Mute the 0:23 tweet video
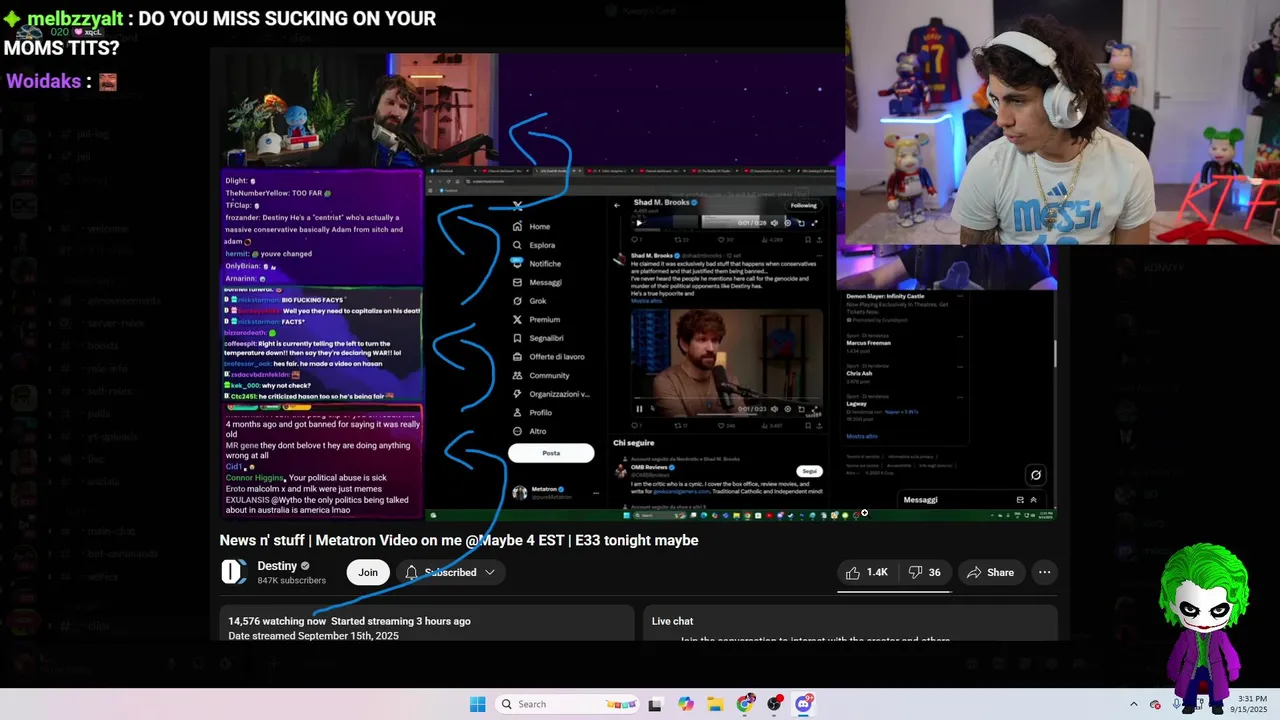 (774, 408)
